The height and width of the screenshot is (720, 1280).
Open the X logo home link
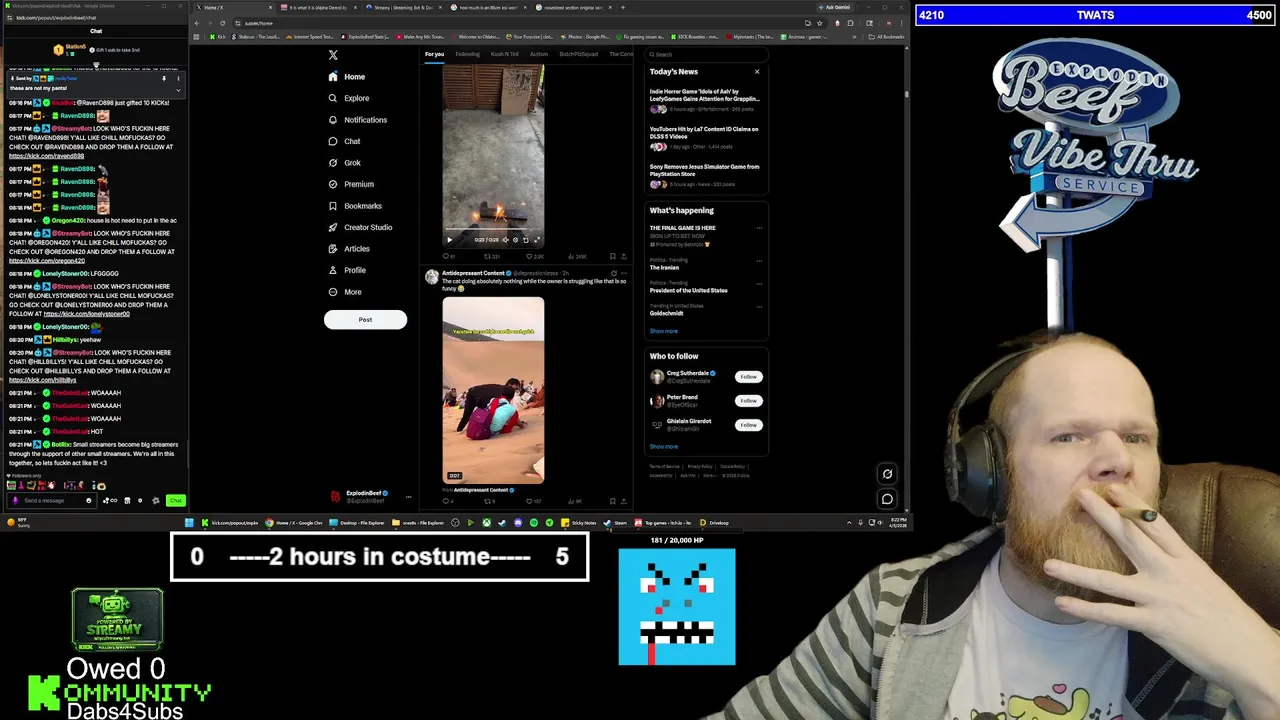pos(333,55)
